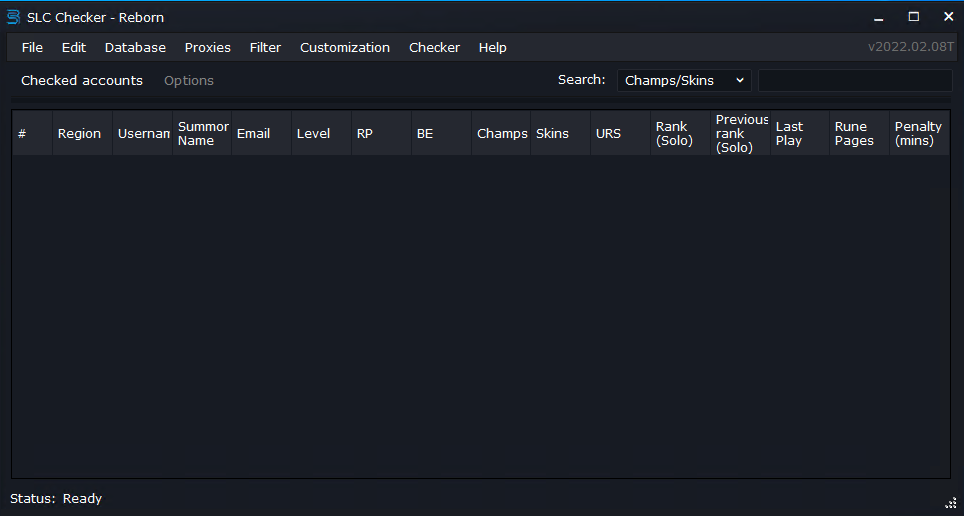
Task: Switch to the Checked accounts tab
Action: pos(82,80)
